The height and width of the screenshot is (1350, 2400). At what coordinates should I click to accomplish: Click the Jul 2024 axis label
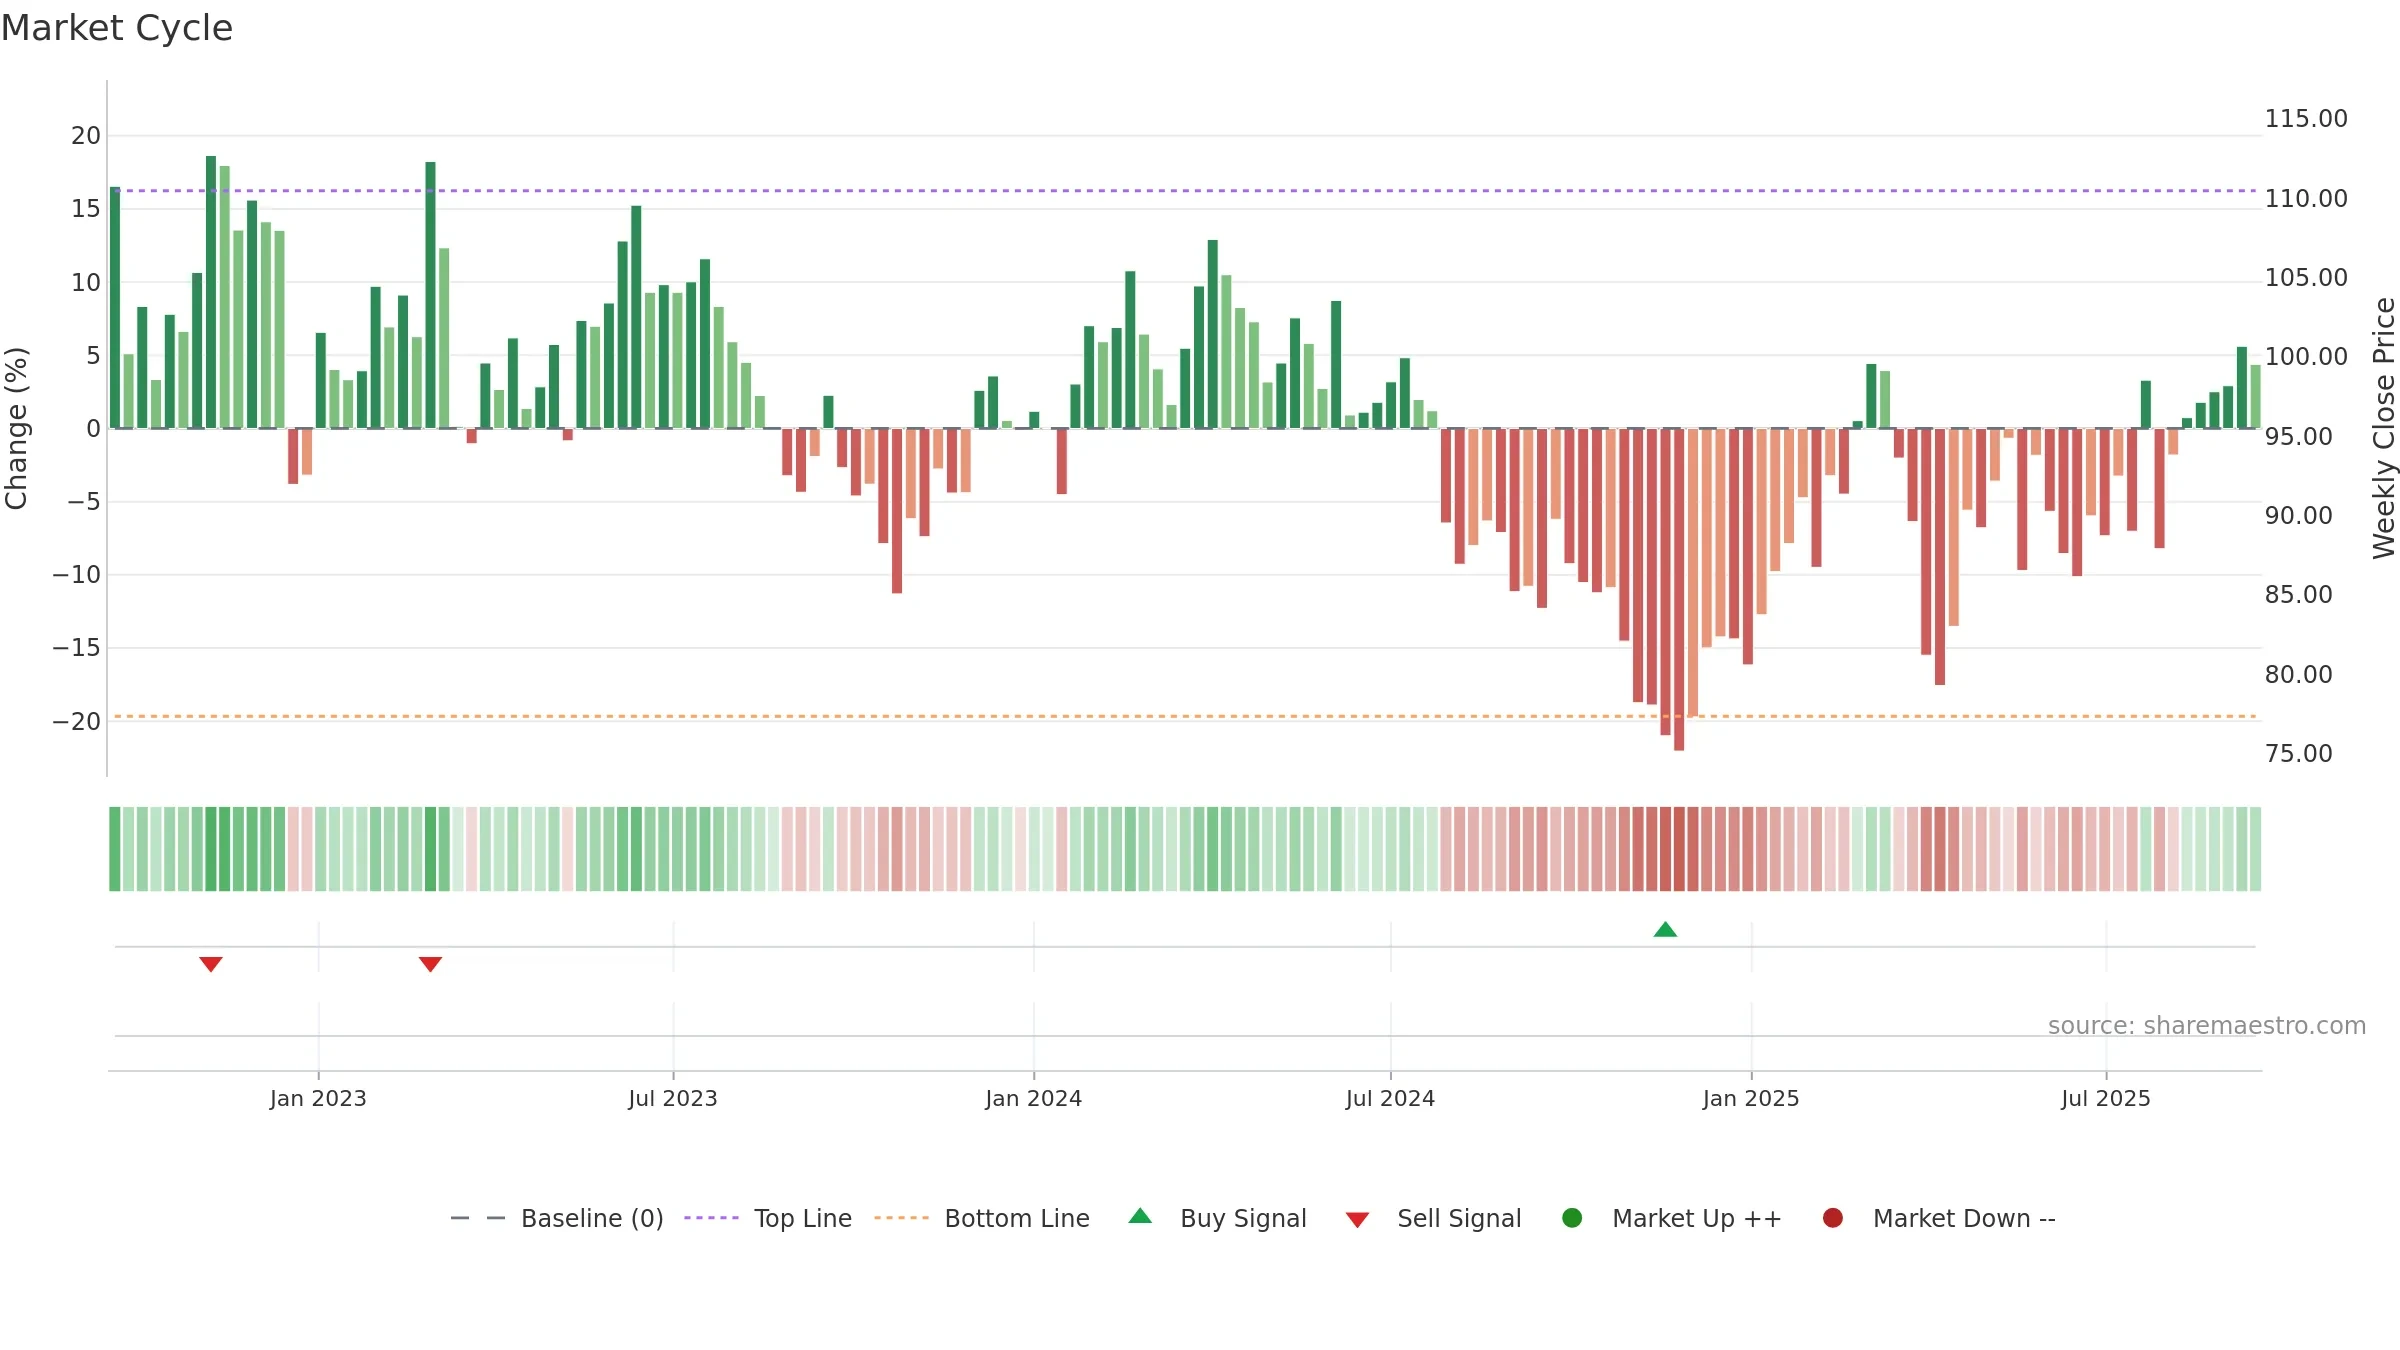1390,1098
